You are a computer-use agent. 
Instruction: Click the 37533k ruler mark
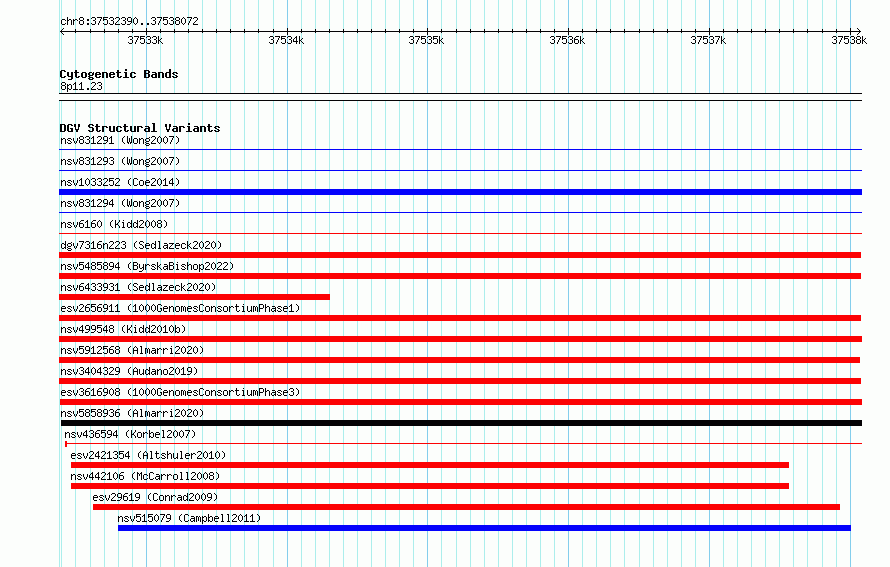pos(145,40)
